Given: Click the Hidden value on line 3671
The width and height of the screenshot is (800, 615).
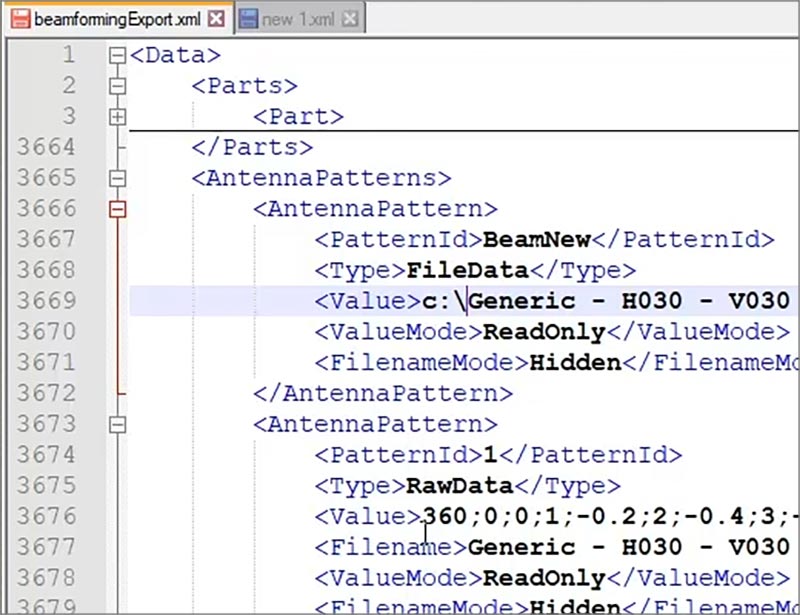Looking at the screenshot, I should (x=576, y=362).
